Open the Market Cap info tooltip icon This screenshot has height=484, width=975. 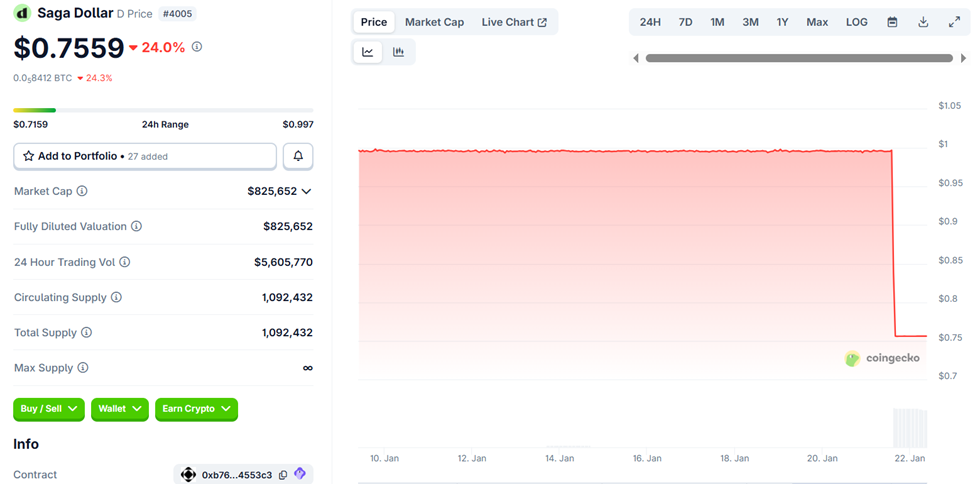point(82,191)
